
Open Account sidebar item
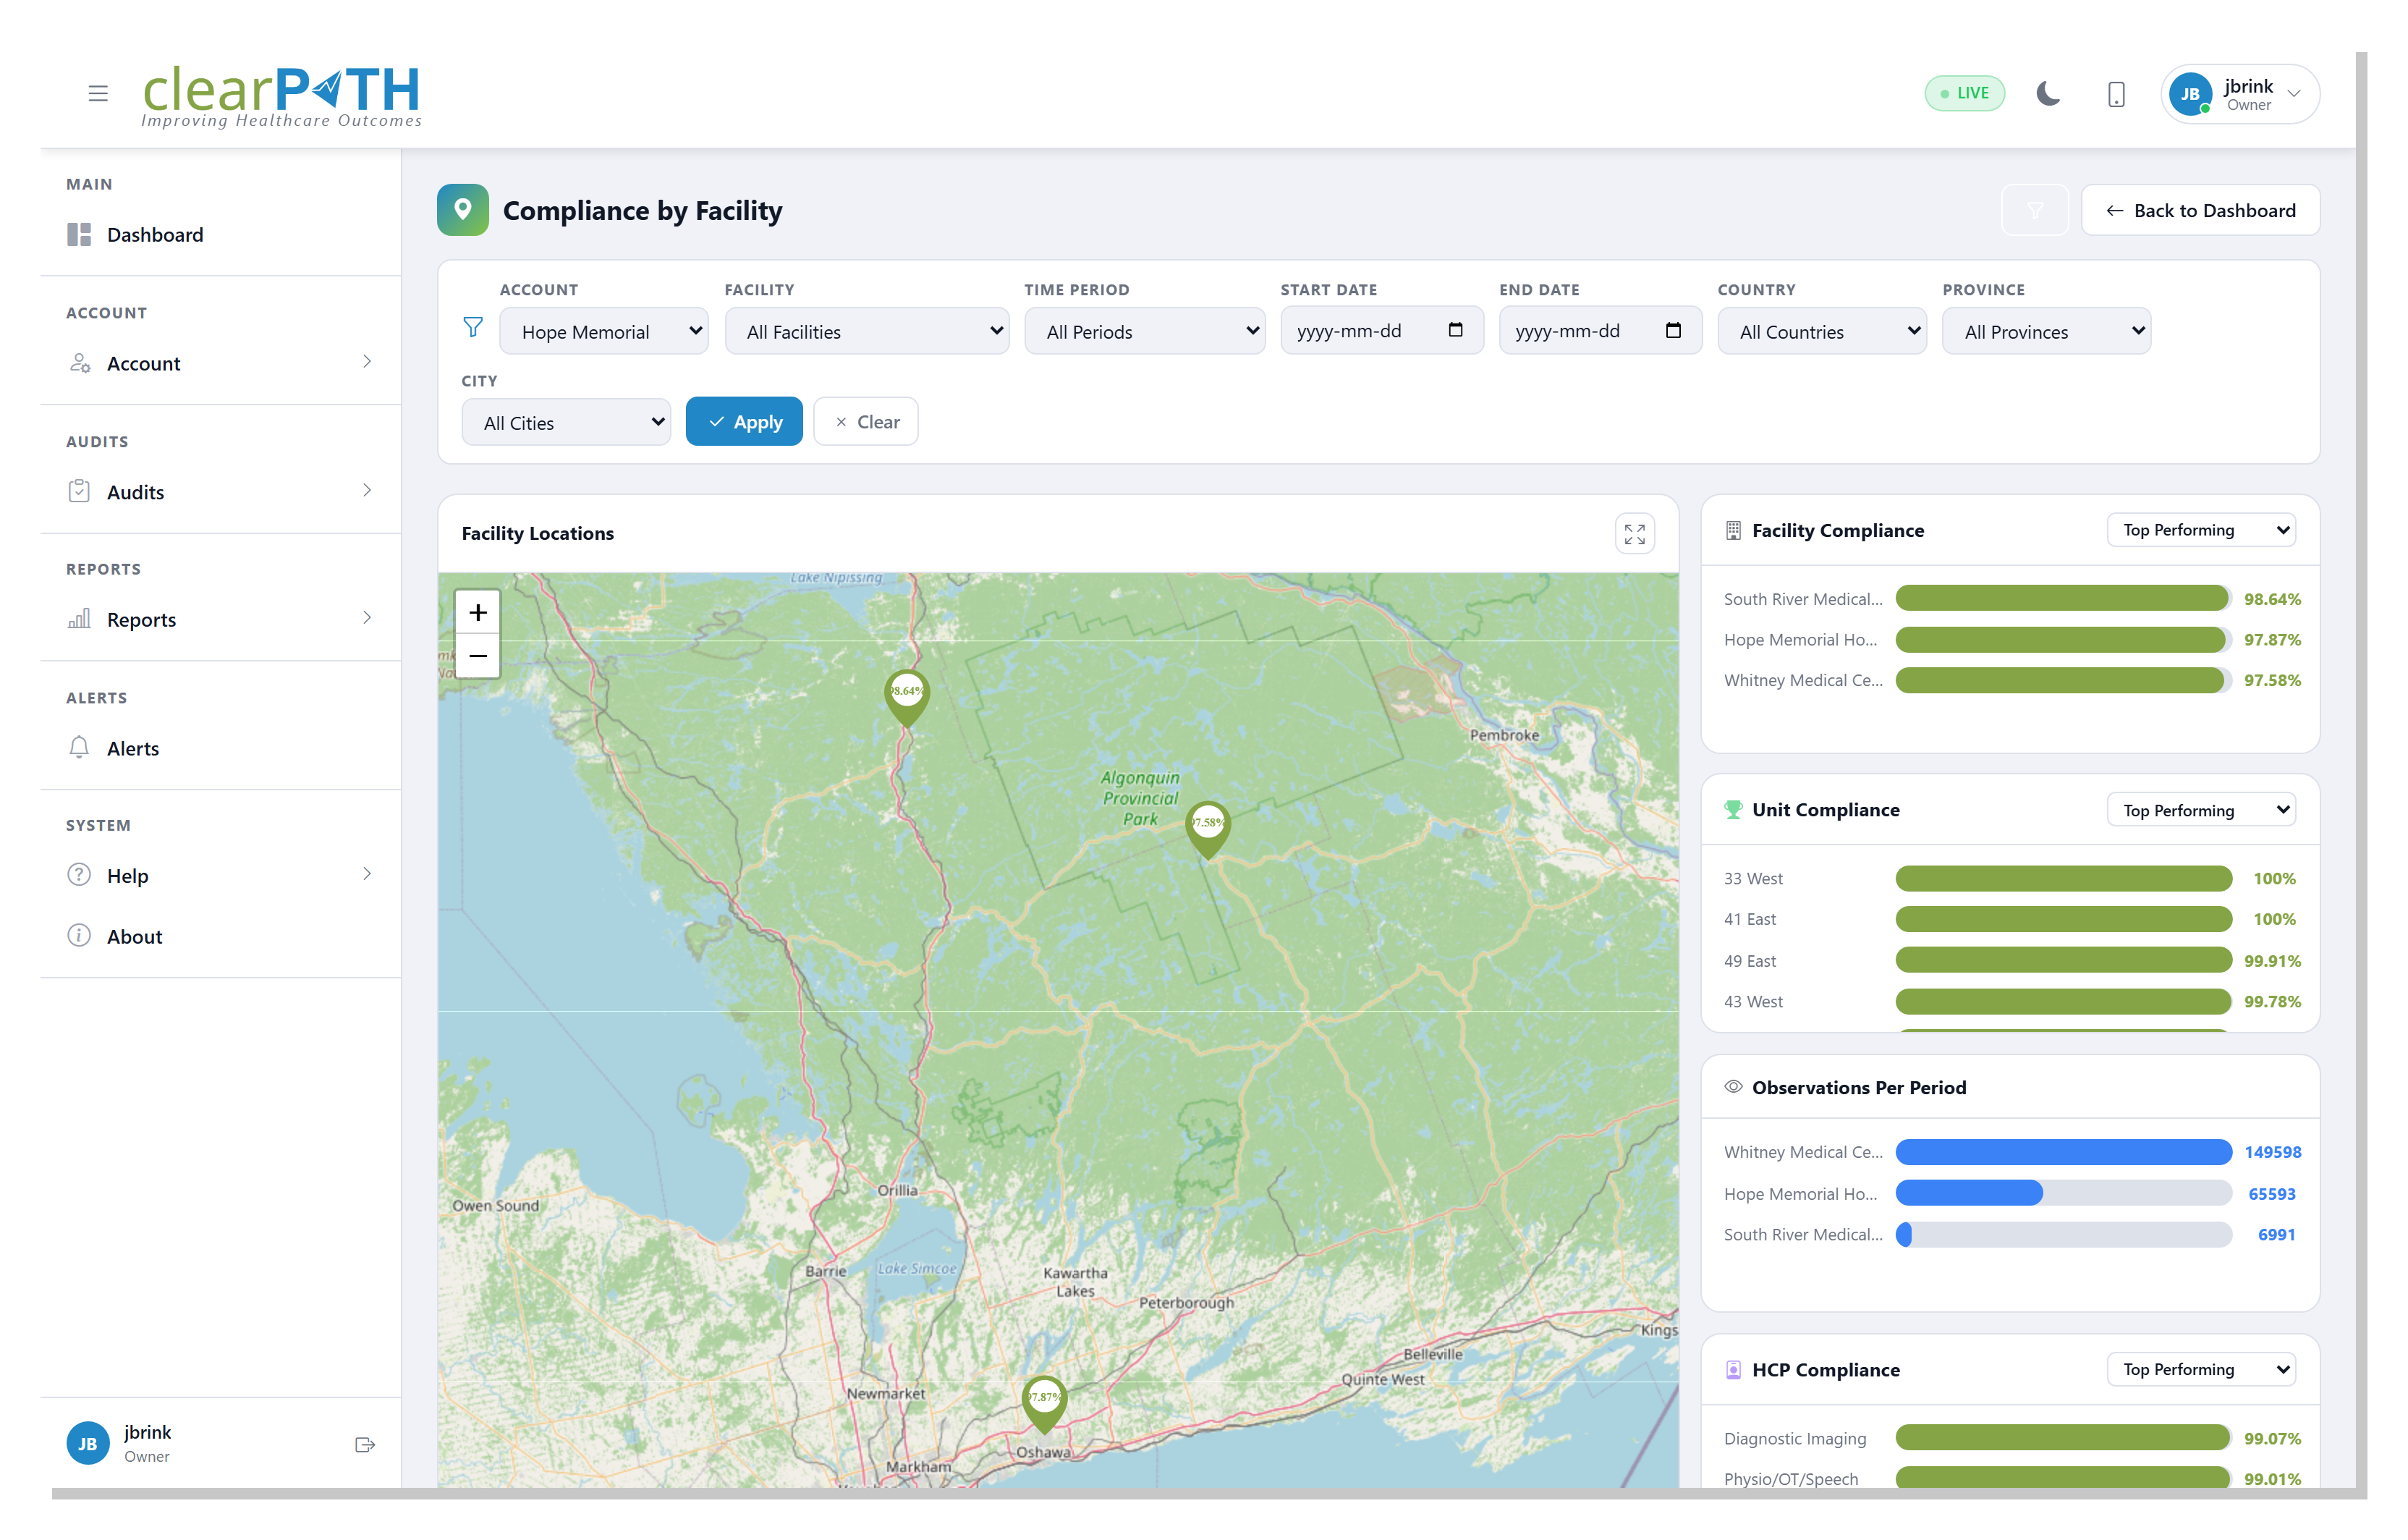[220, 363]
